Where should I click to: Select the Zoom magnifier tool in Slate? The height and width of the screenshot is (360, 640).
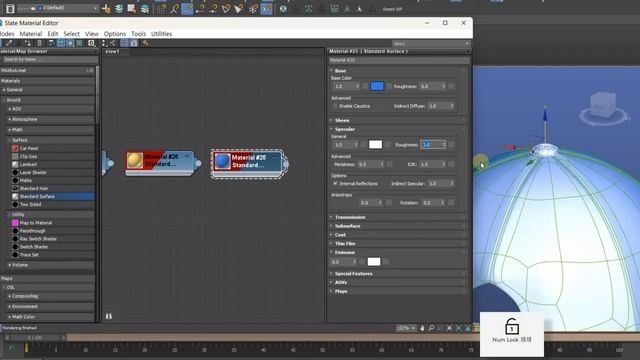[431, 328]
